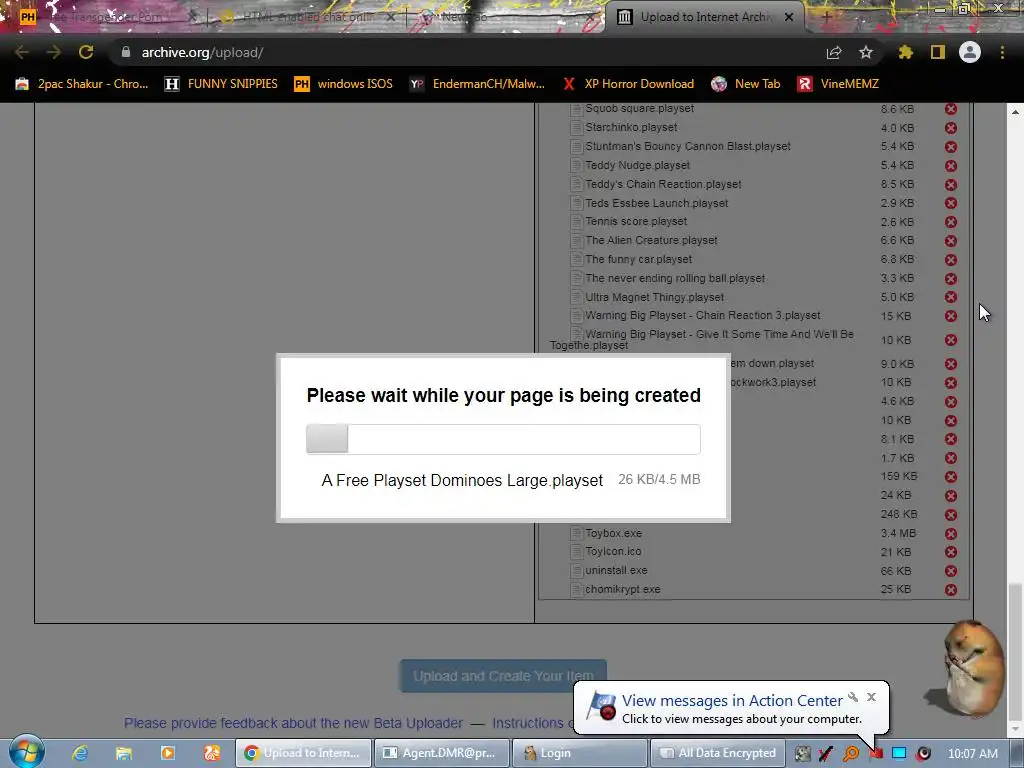The height and width of the screenshot is (768, 1024).
Task: Open the taskbar clock showing 10:07 AM
Action: pyautogui.click(x=972, y=754)
